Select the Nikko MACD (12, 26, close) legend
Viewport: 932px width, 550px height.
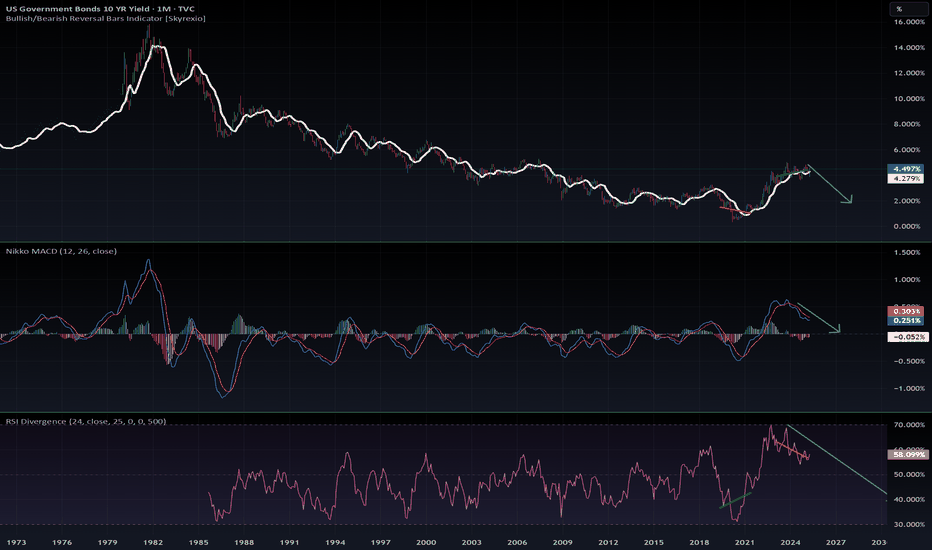click(61, 251)
